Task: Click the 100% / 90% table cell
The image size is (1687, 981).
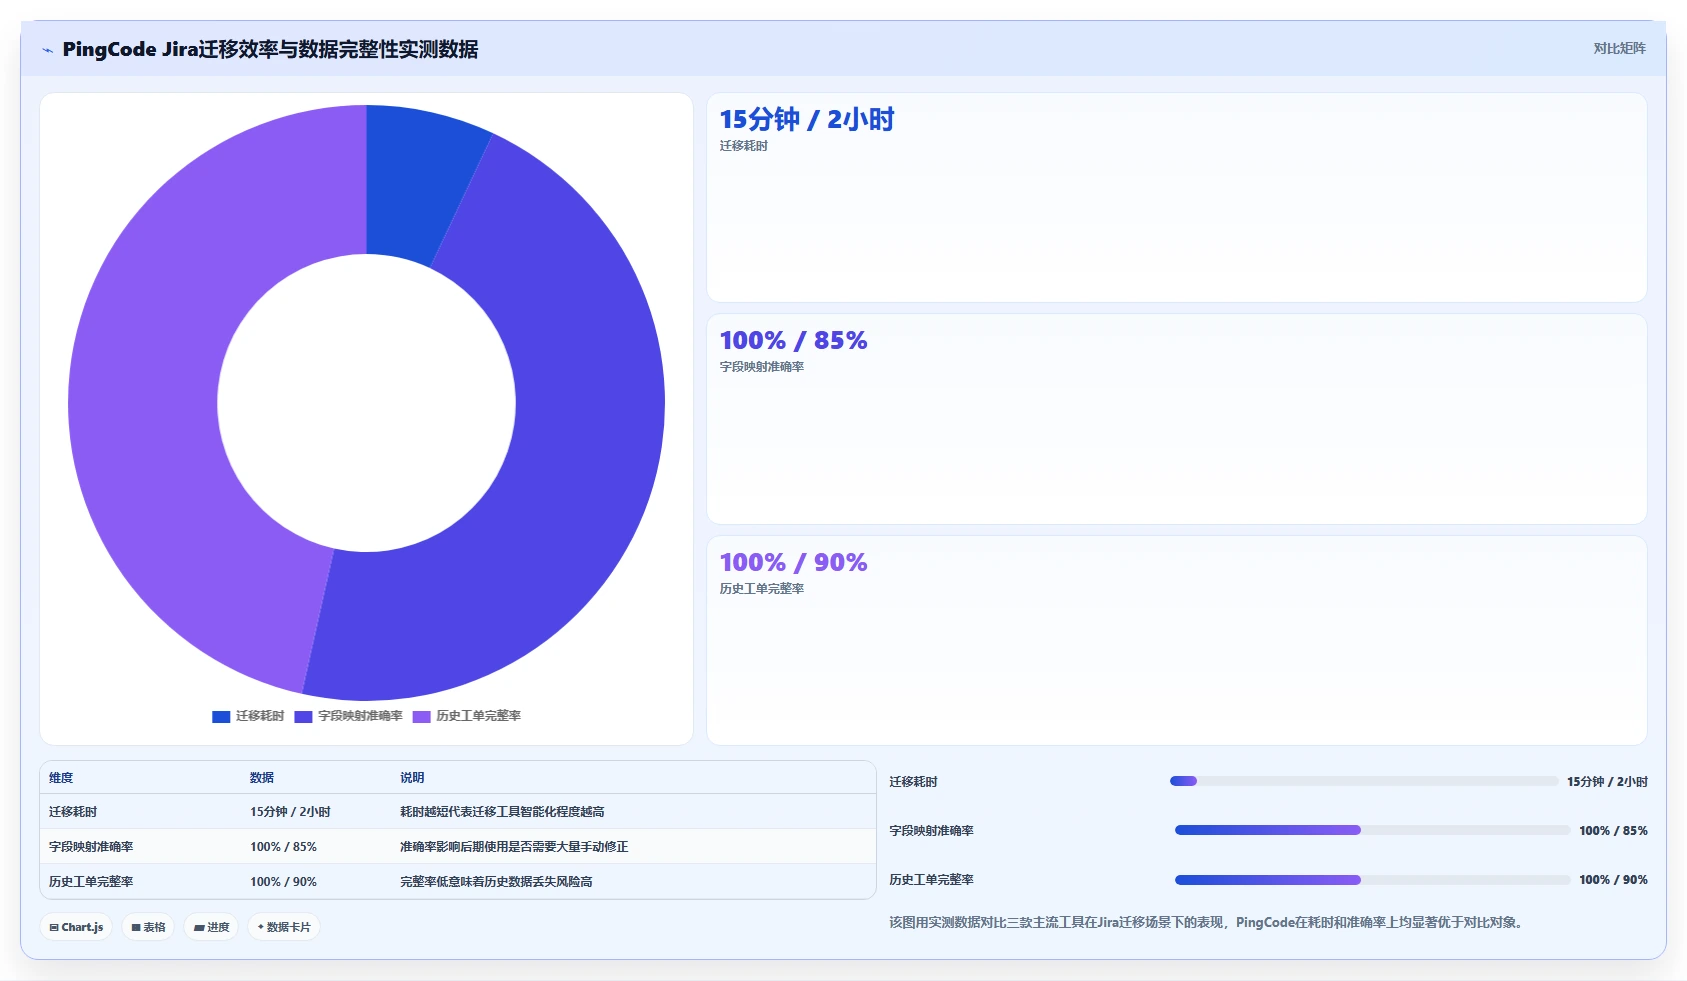Action: (x=283, y=882)
